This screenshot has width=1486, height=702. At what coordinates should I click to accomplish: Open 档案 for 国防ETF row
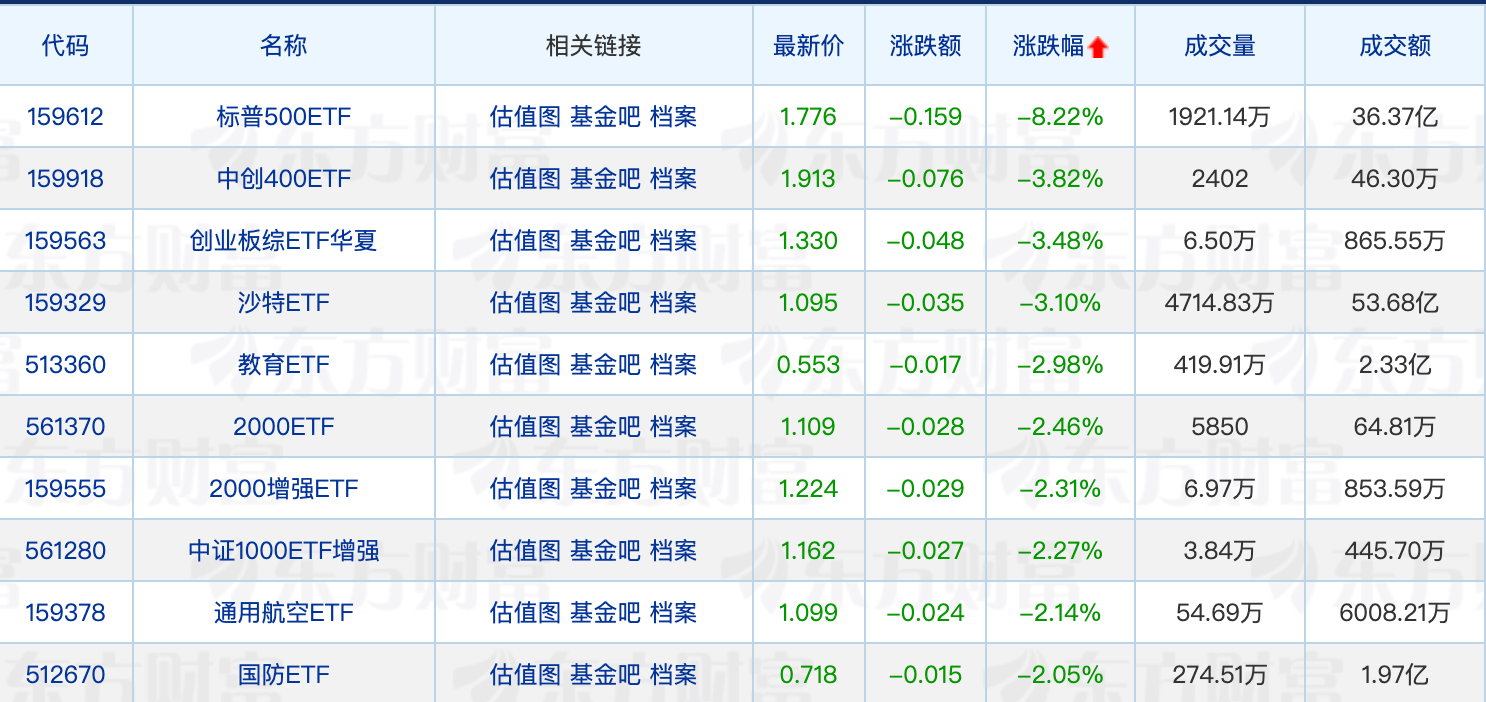point(673,674)
